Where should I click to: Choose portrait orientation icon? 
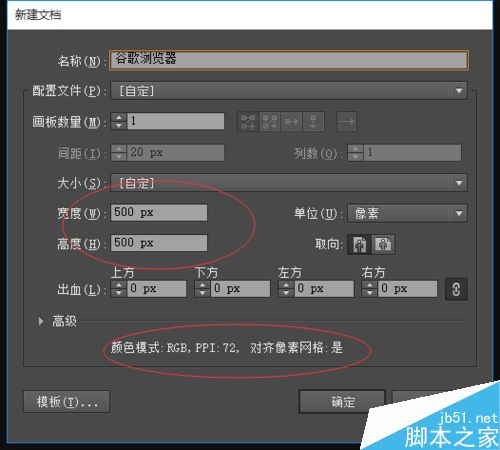(359, 245)
